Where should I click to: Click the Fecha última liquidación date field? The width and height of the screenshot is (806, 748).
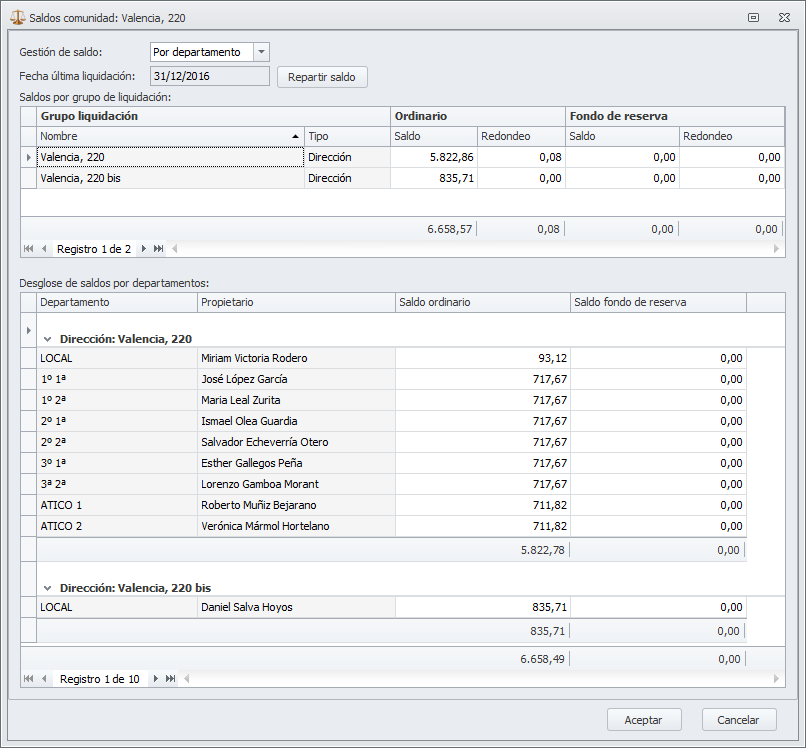pos(209,76)
